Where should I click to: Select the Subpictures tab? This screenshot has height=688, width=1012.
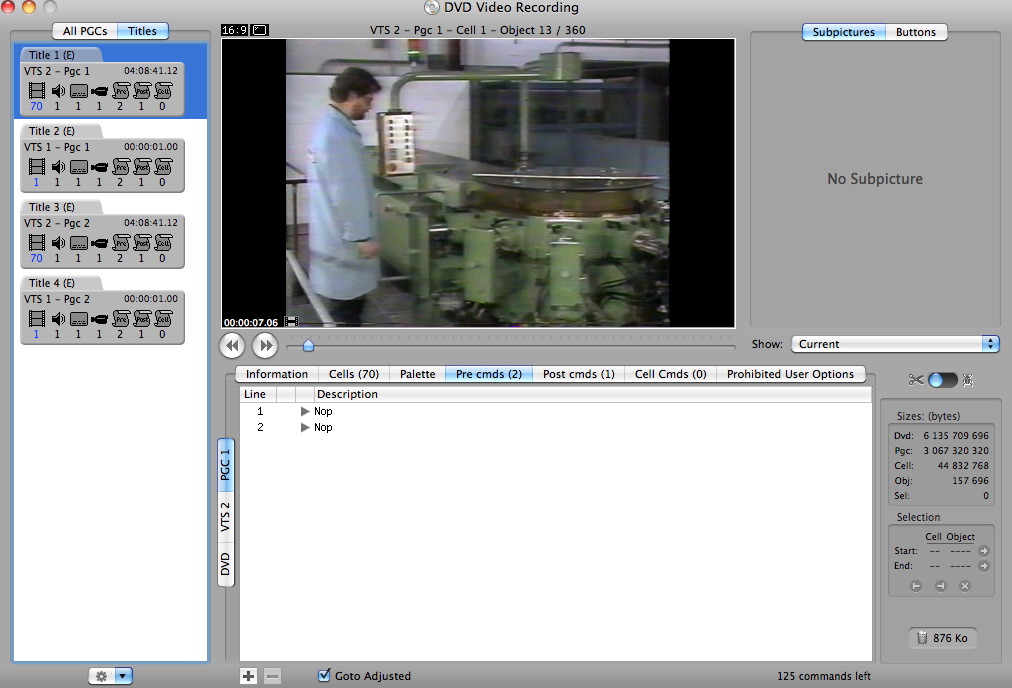pyautogui.click(x=844, y=32)
